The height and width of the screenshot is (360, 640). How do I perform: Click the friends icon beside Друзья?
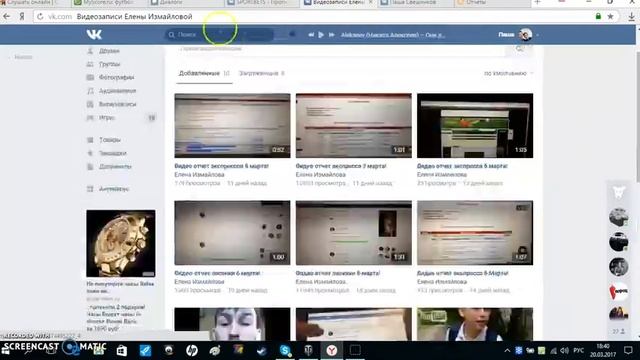pyautogui.click(x=90, y=51)
